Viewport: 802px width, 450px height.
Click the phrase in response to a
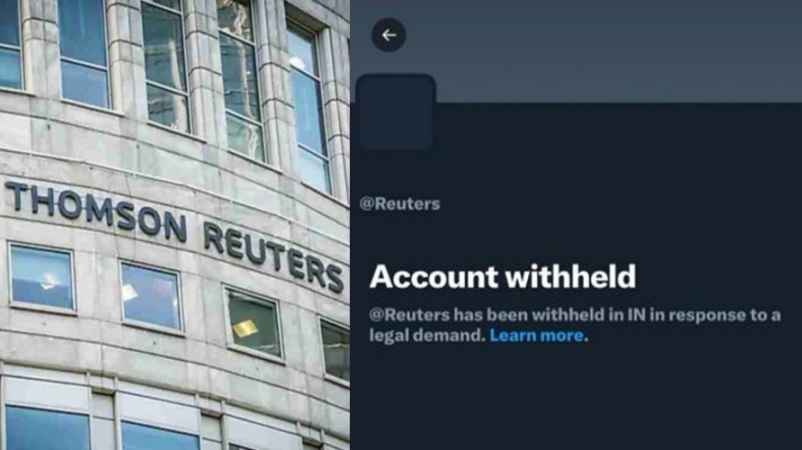pos(715,315)
